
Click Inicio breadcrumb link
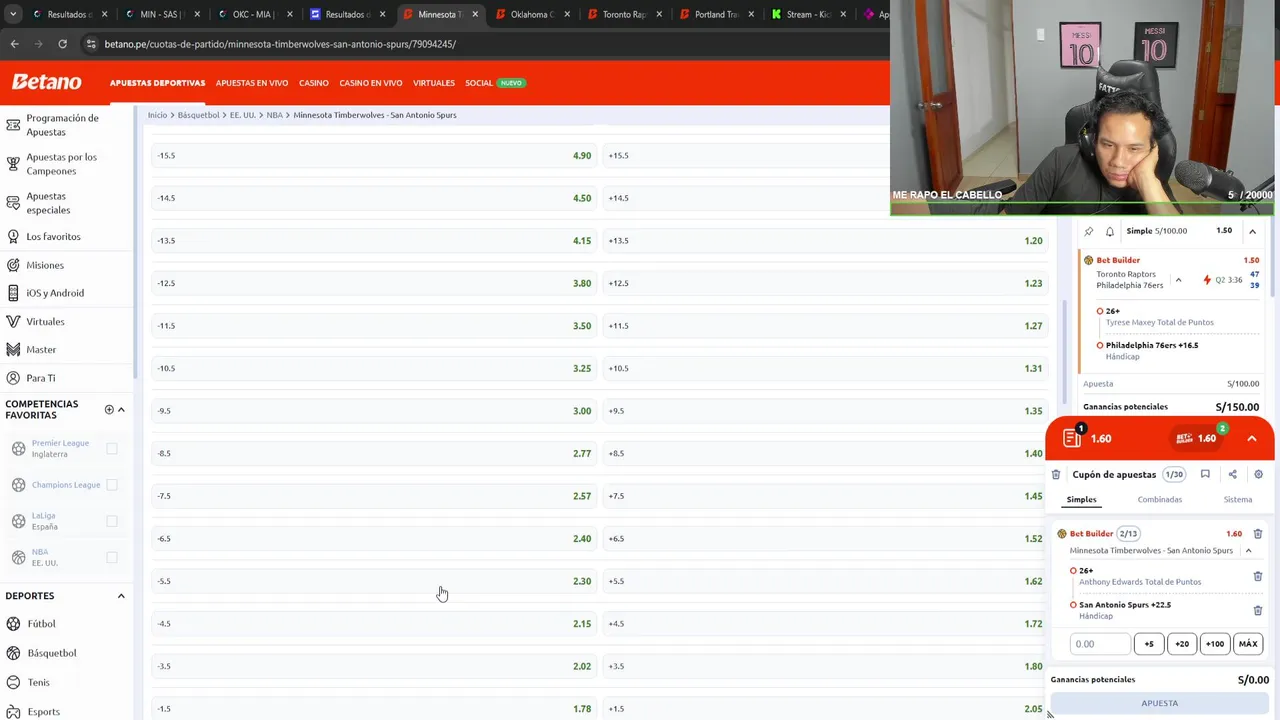coord(157,115)
